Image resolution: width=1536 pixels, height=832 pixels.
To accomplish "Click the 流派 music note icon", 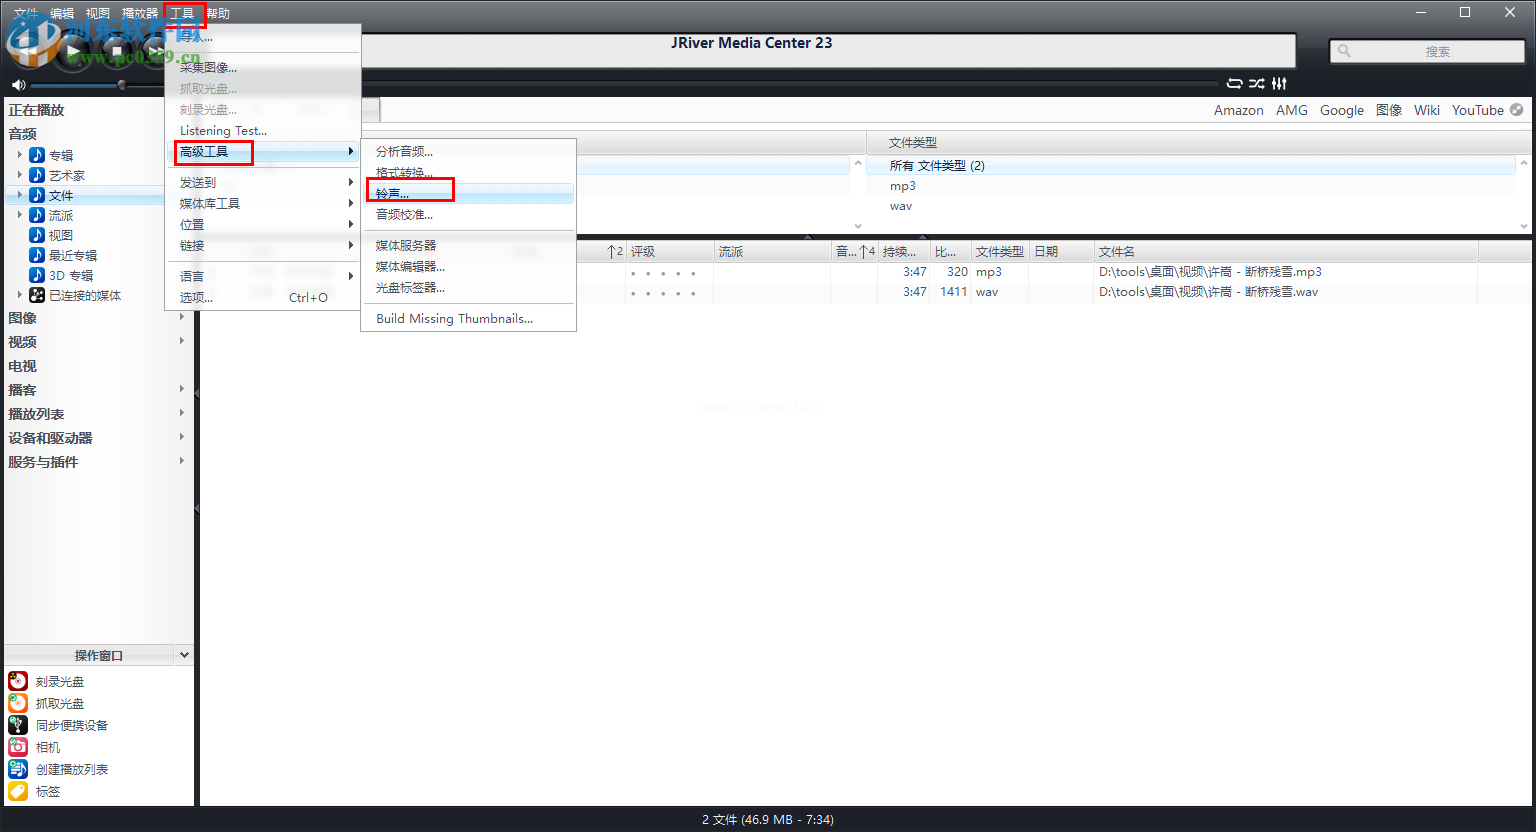I will pyautogui.click(x=37, y=215).
